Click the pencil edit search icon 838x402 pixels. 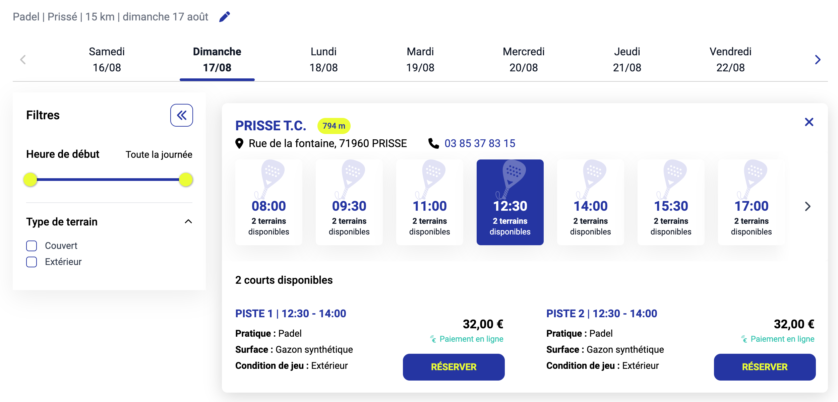point(225,17)
